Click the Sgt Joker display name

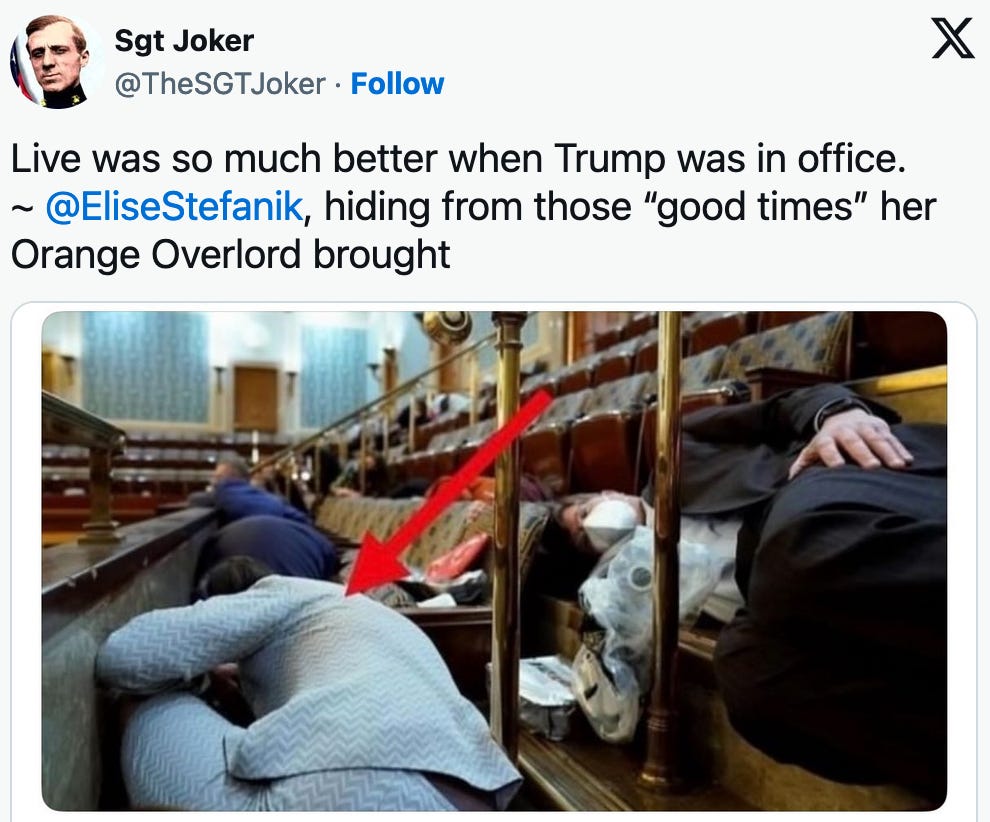[184, 41]
